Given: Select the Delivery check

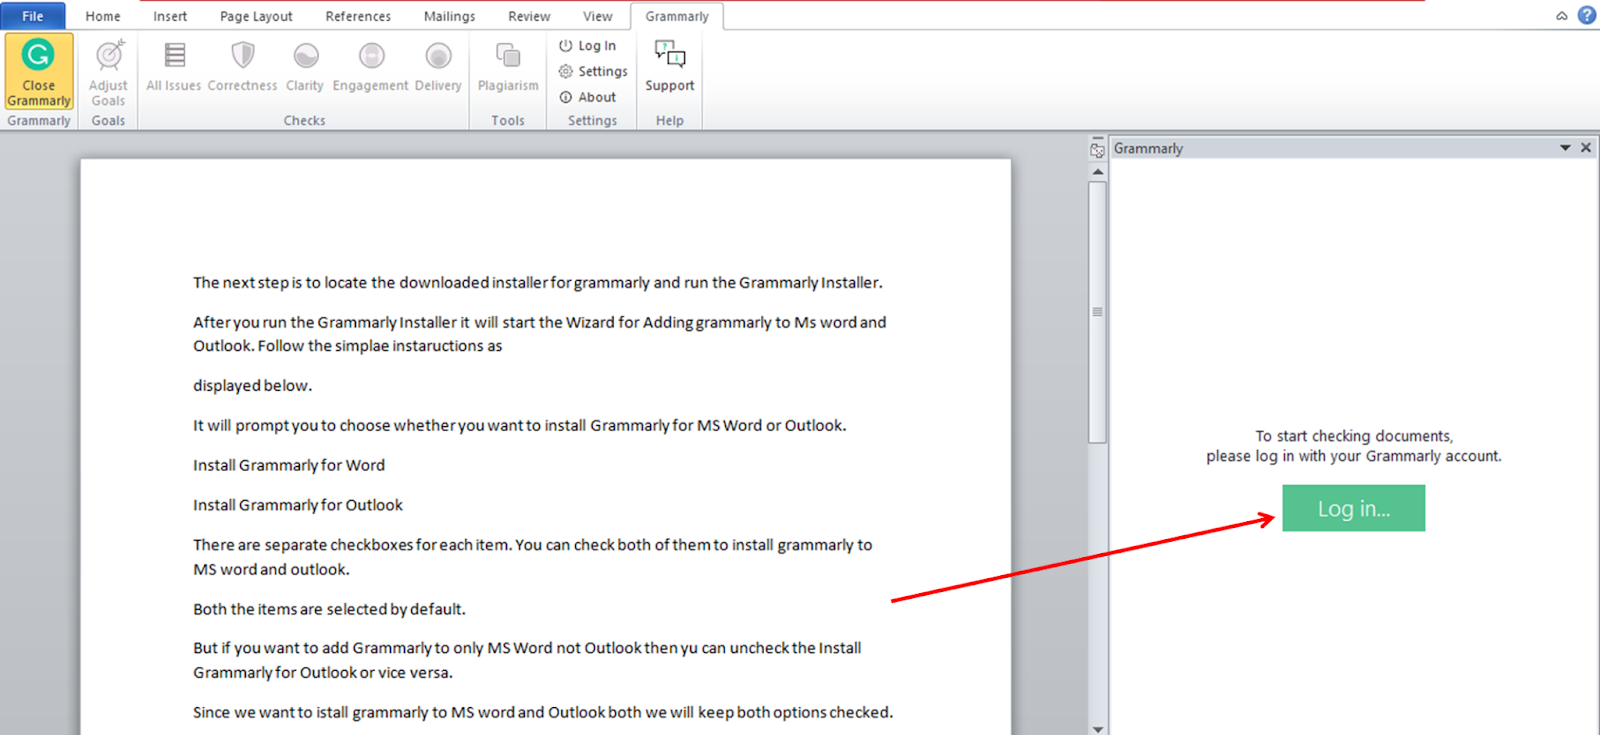Looking at the screenshot, I should pyautogui.click(x=438, y=68).
